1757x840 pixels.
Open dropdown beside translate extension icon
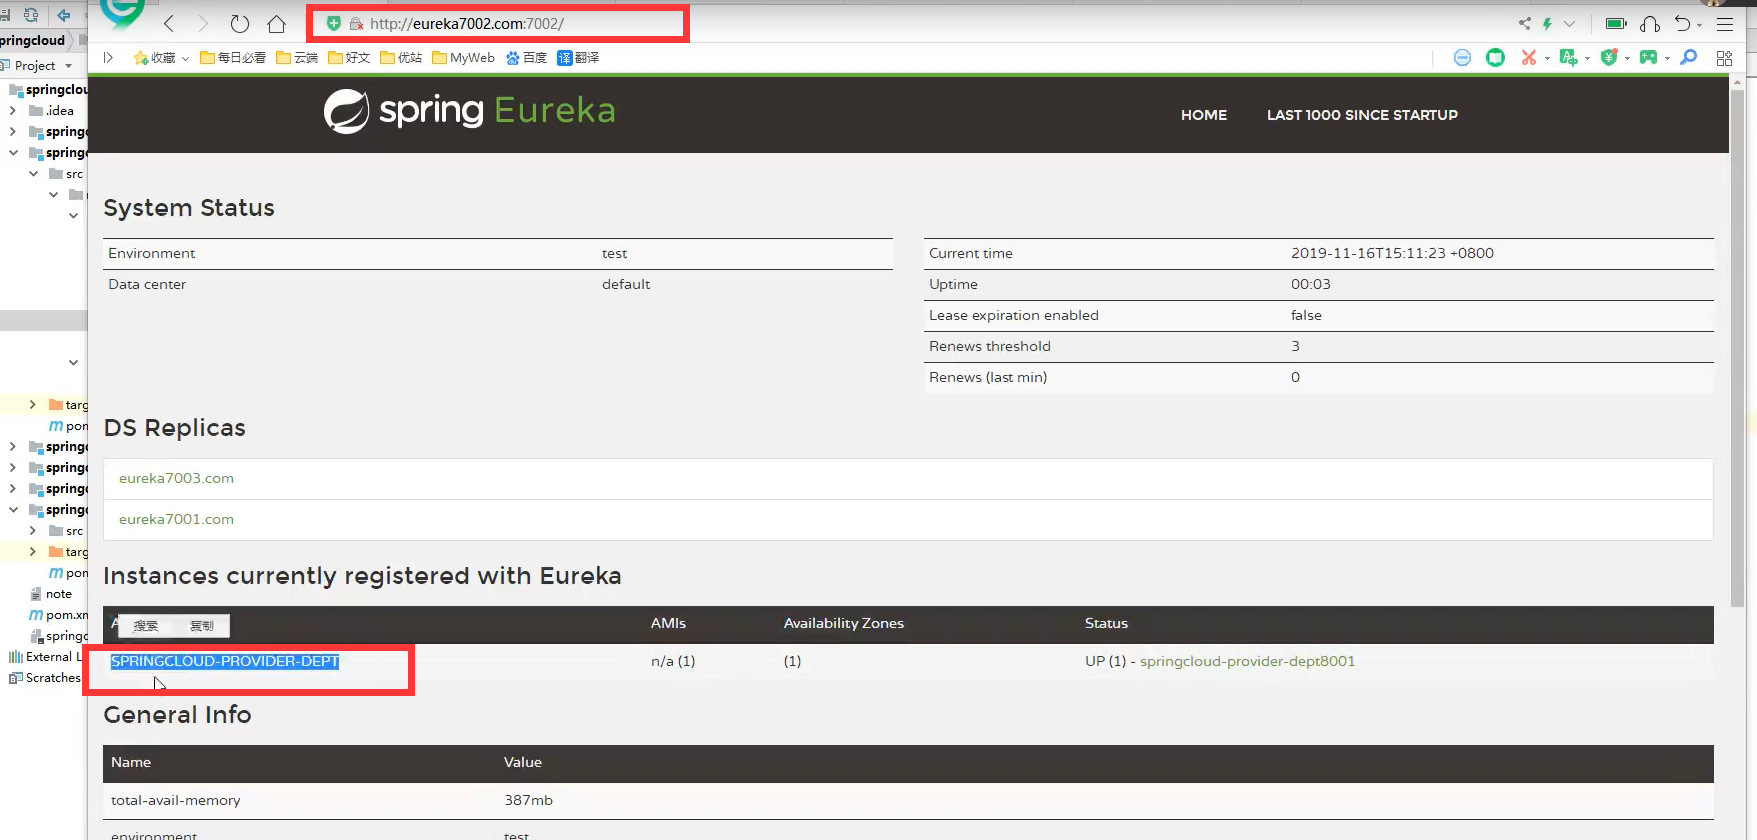coord(1587,58)
